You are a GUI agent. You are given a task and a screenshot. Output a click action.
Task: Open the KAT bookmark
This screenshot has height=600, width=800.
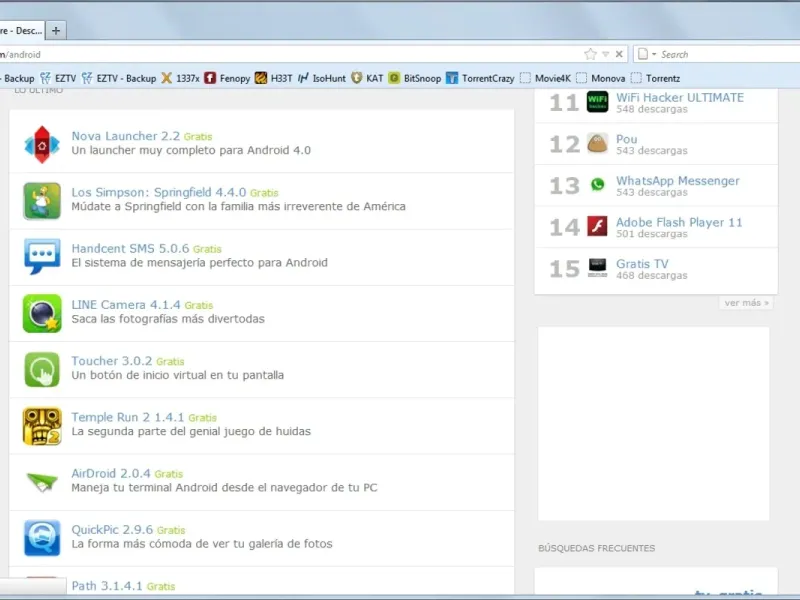point(367,78)
